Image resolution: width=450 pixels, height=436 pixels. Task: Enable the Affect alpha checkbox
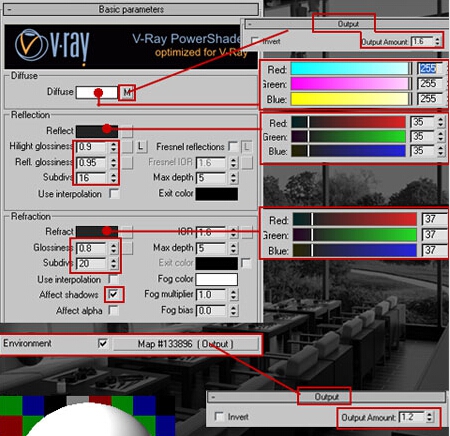pyautogui.click(x=113, y=310)
